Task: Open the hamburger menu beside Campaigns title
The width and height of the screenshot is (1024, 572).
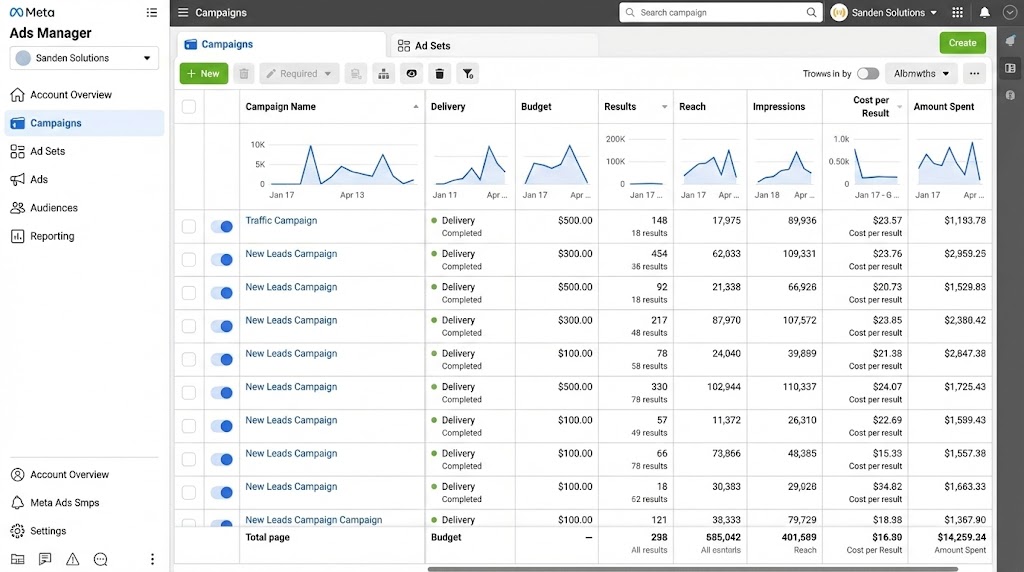Action: click(x=183, y=12)
